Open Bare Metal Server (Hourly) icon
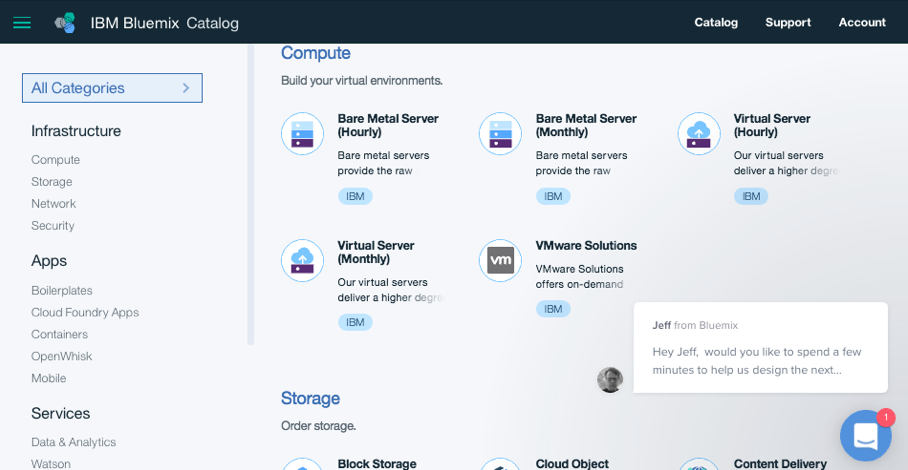This screenshot has height=470, width=908. pos(302,134)
